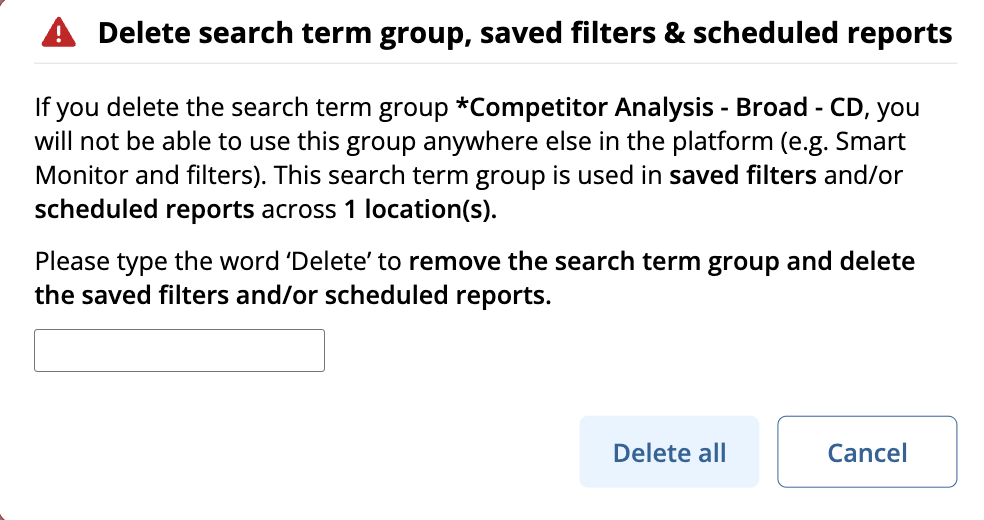Screen dimensions: 984x520
Task: Click the dialog title about deleting search term group
Action: 525,33
